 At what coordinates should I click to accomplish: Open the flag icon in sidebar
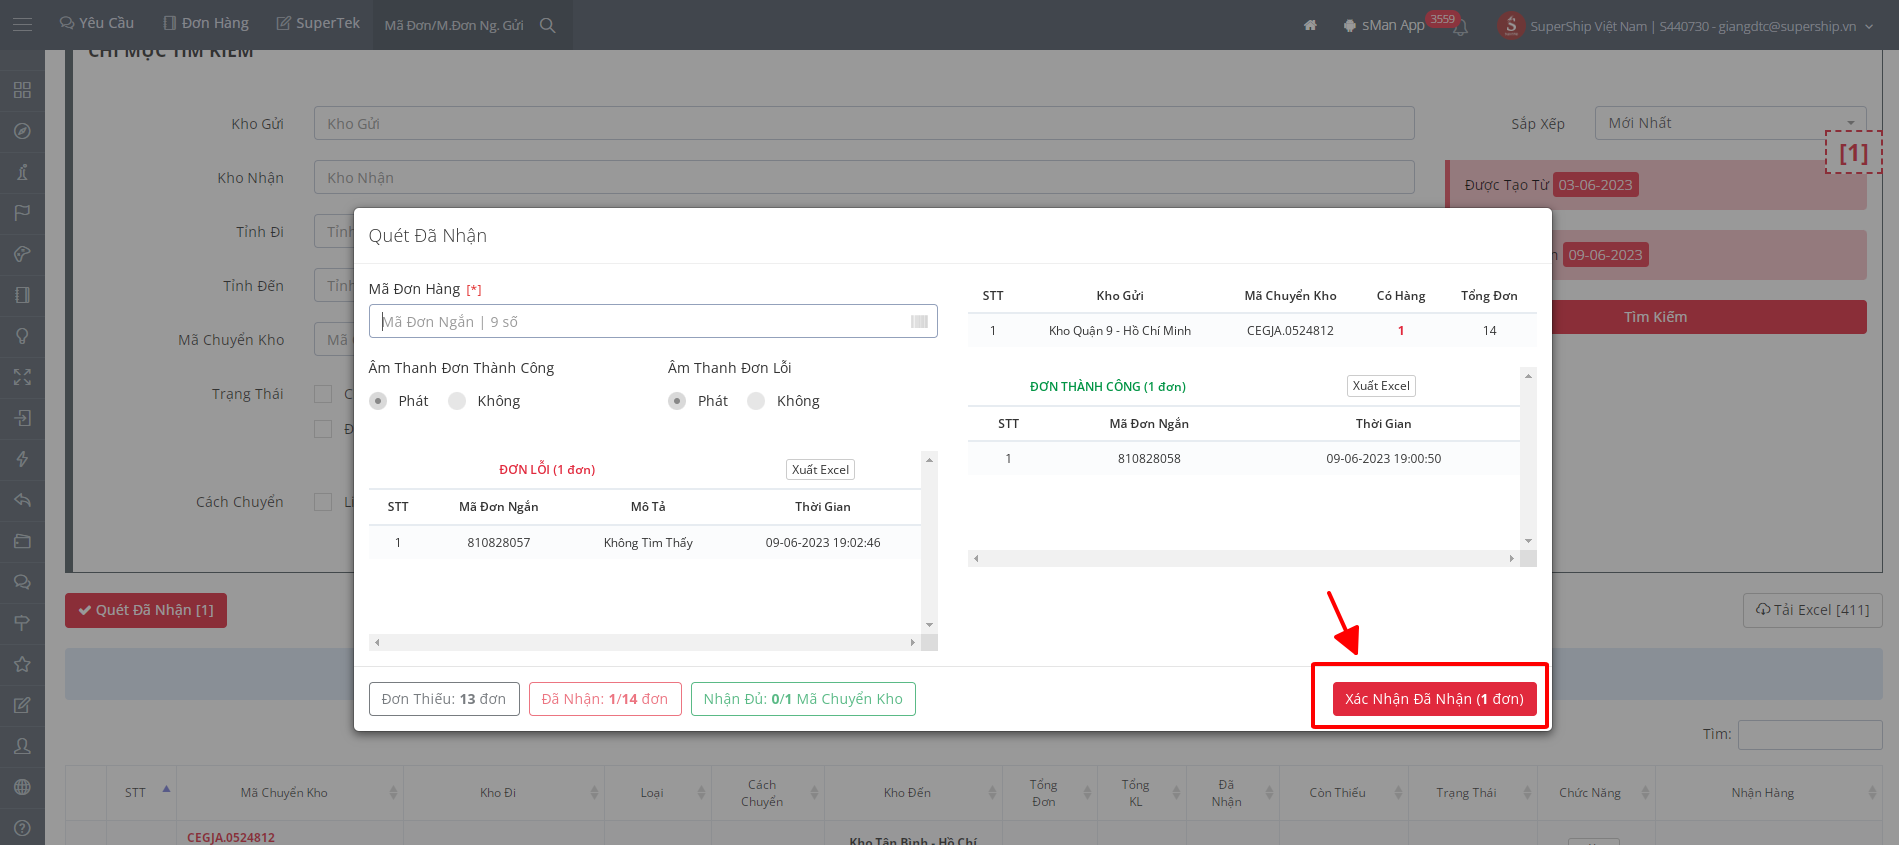[x=22, y=213]
